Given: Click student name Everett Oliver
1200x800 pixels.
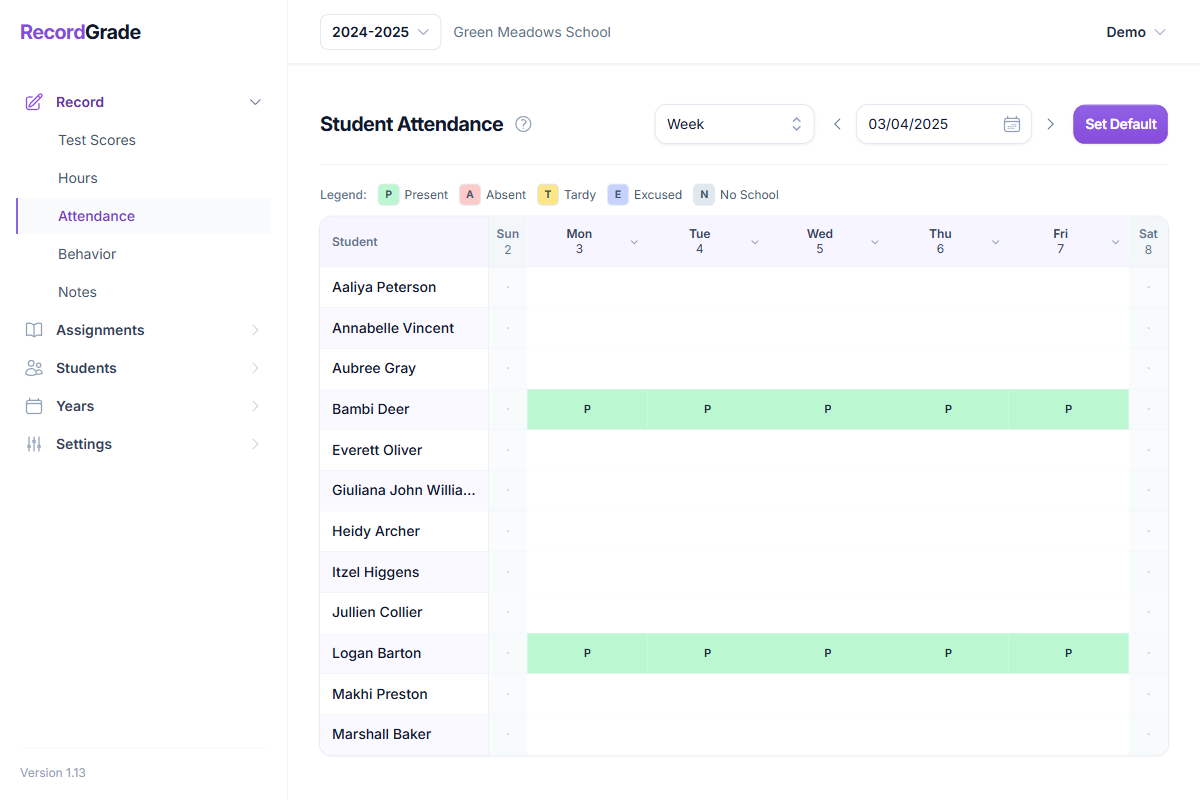Looking at the screenshot, I should (377, 450).
